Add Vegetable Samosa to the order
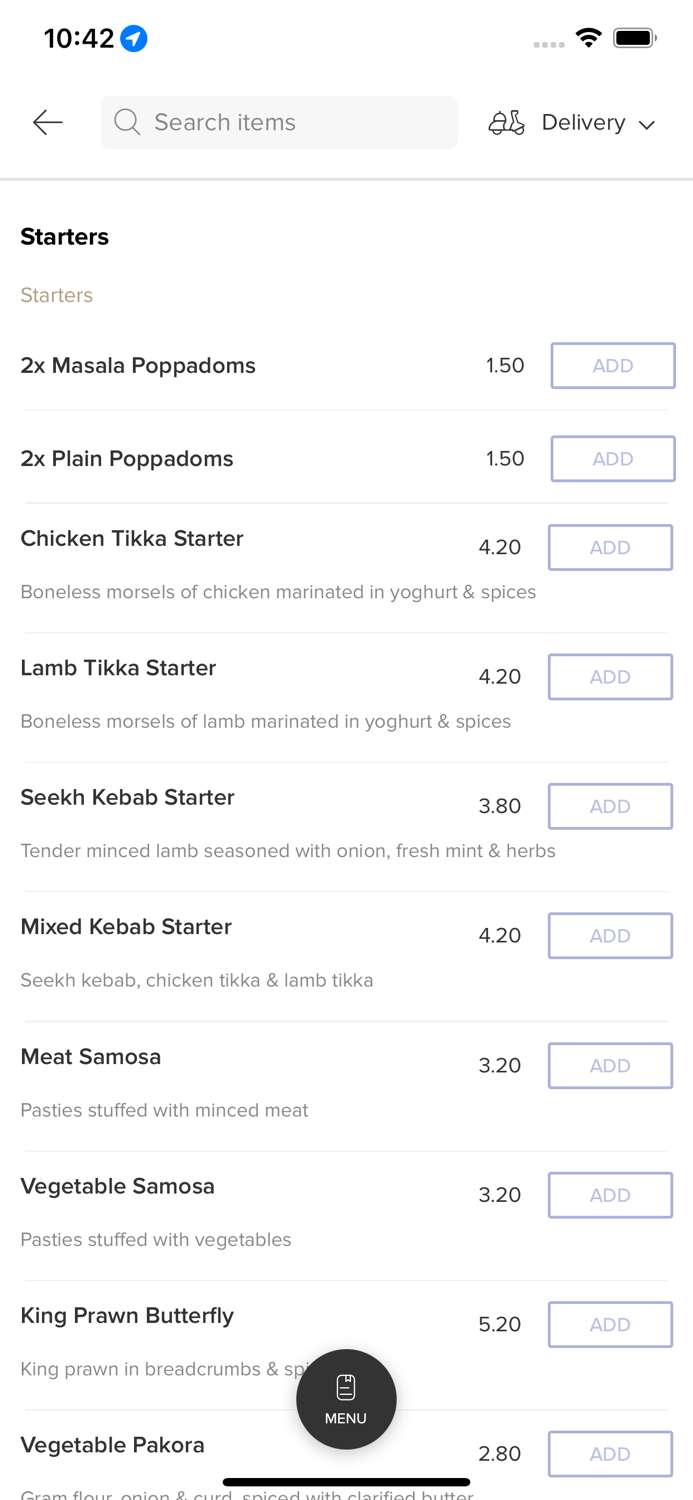Screen dimensions: 693x1500 point(610,1195)
